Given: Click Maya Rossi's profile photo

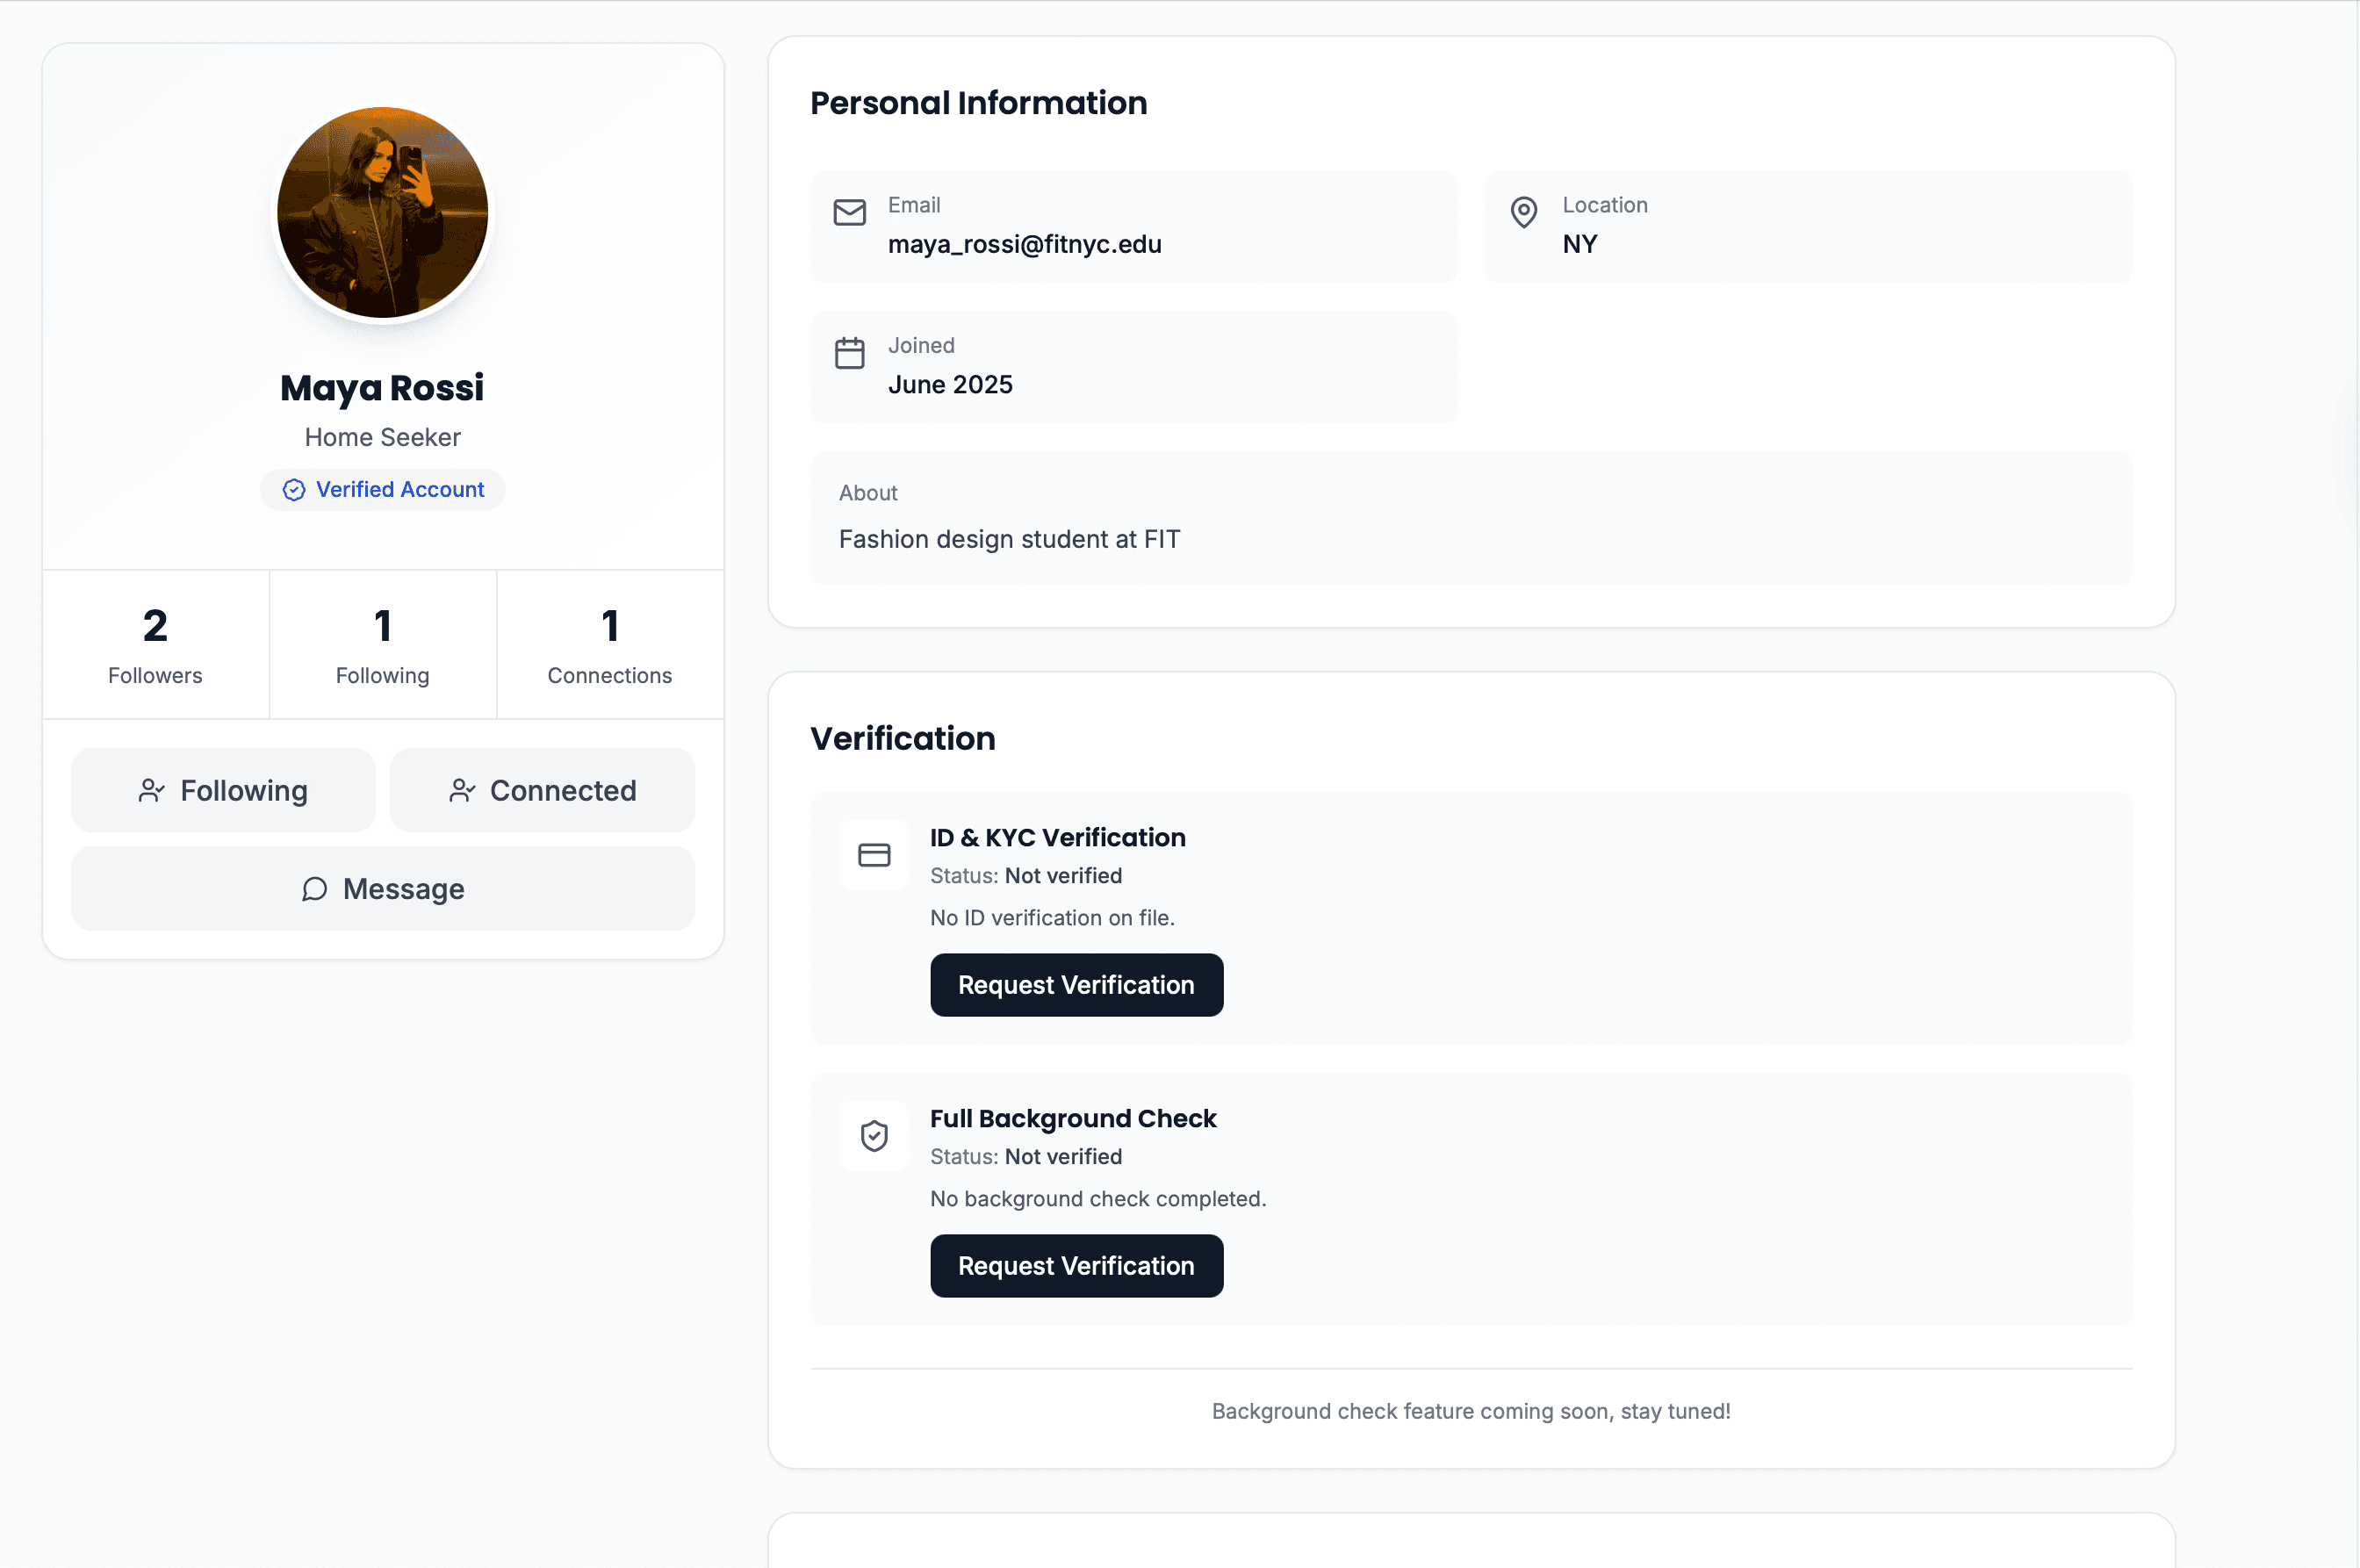Looking at the screenshot, I should point(382,213).
